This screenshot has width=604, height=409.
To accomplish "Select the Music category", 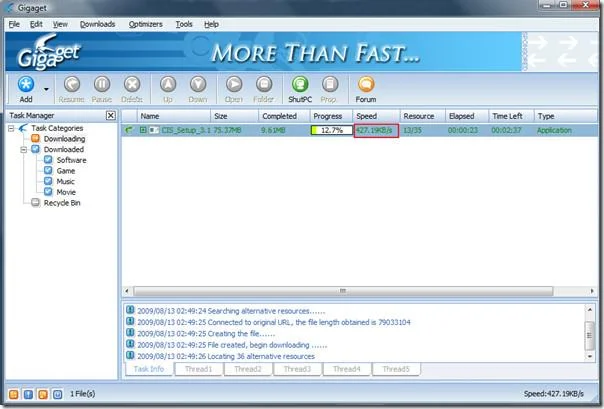I will tap(65, 181).
